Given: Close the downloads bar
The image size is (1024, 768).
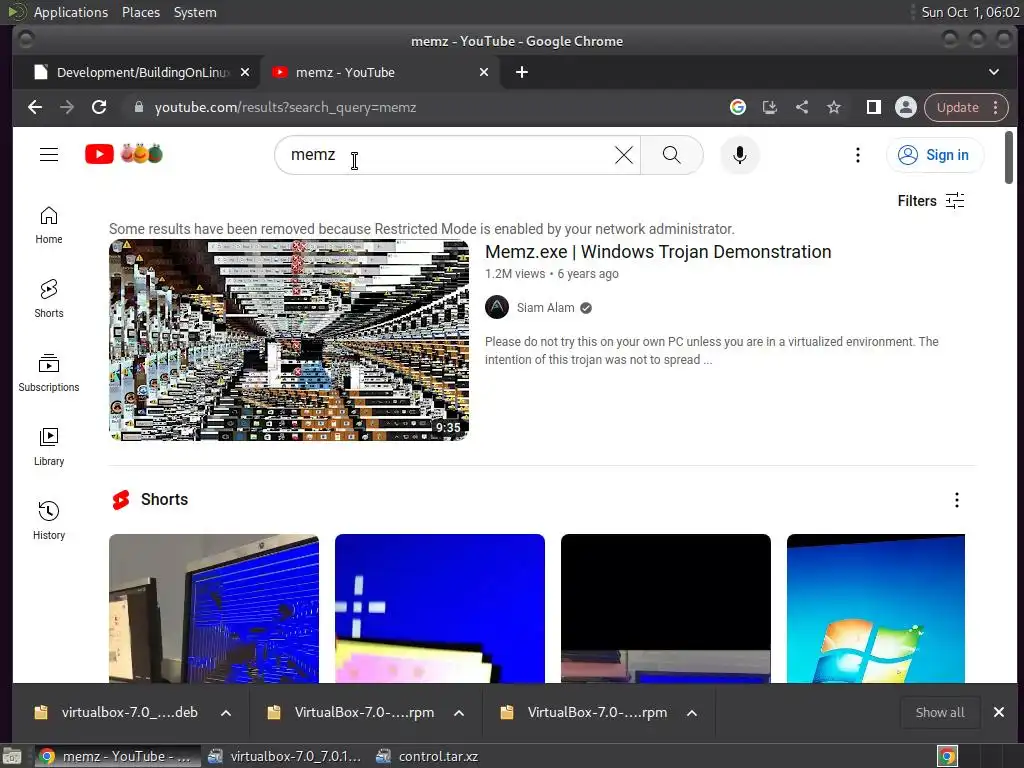Looking at the screenshot, I should (x=999, y=712).
